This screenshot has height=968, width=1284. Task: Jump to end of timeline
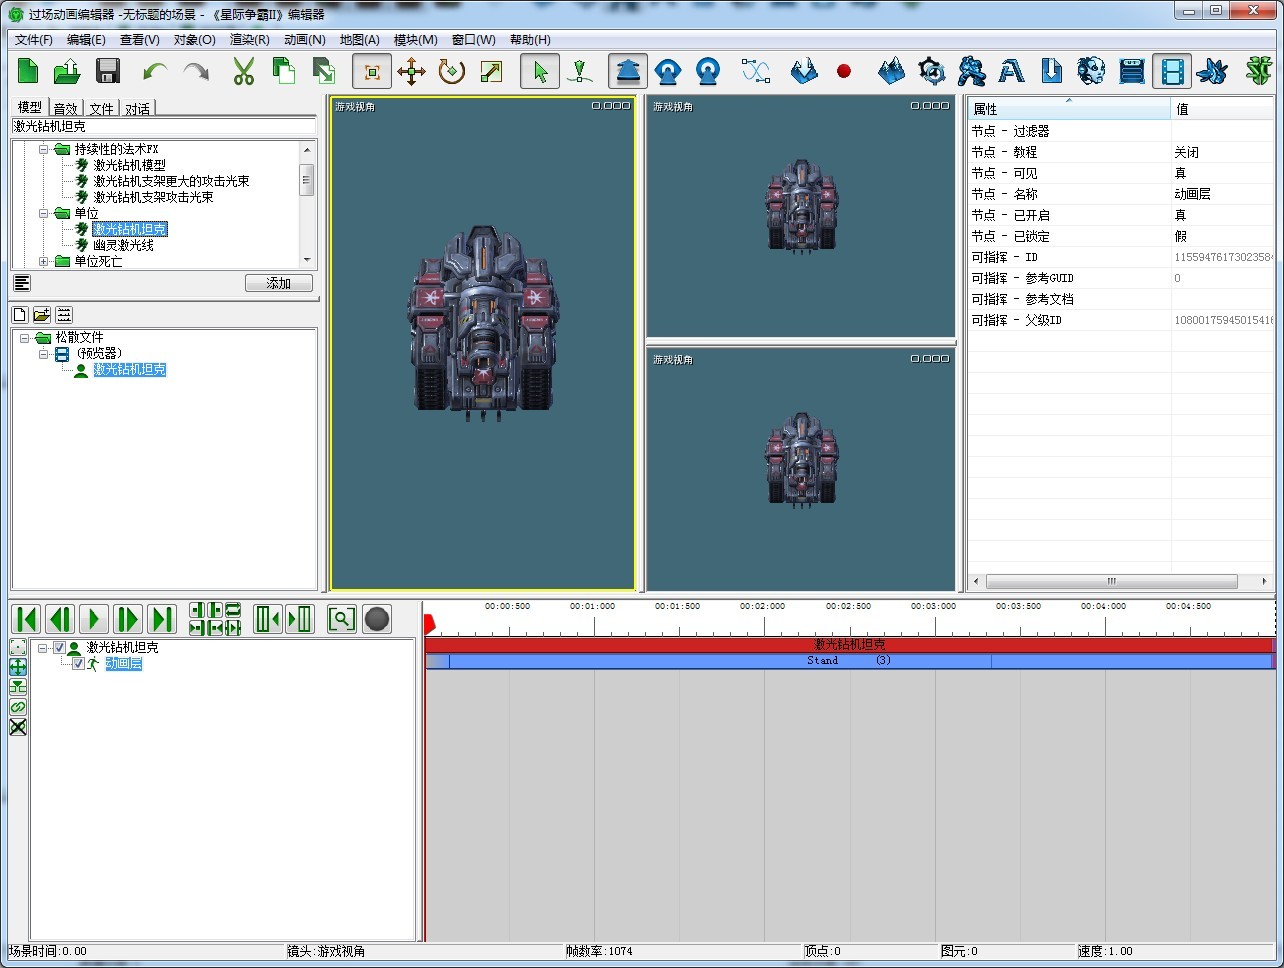(x=162, y=619)
